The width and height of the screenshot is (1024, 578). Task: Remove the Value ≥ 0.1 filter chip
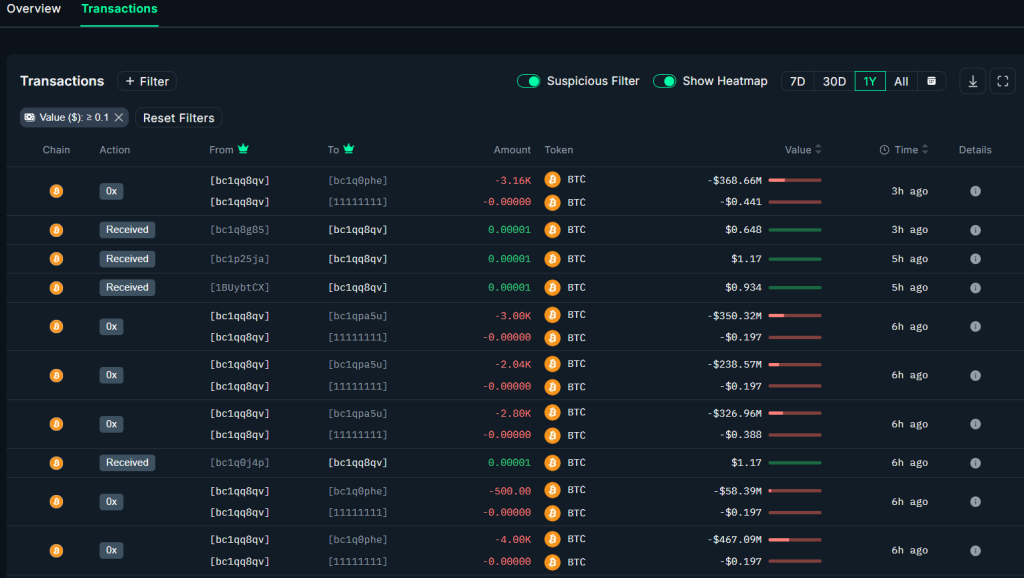(119, 118)
